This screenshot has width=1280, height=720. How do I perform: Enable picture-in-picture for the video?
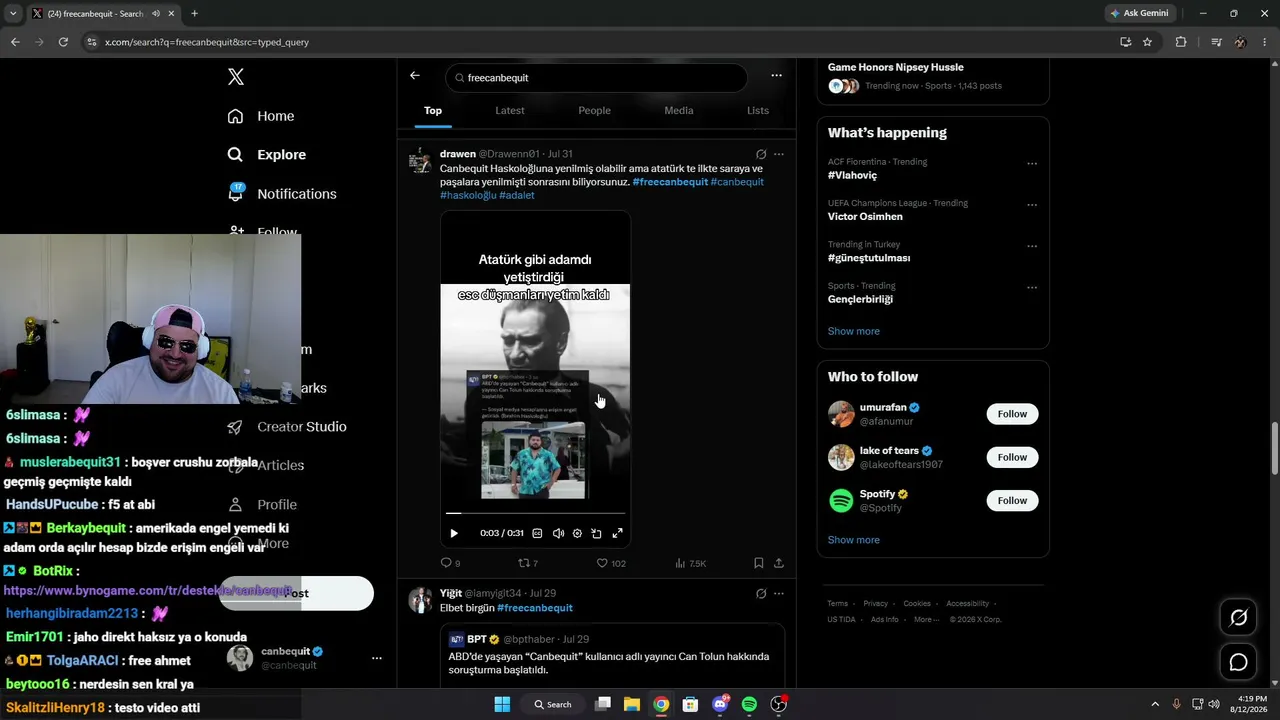coord(596,534)
